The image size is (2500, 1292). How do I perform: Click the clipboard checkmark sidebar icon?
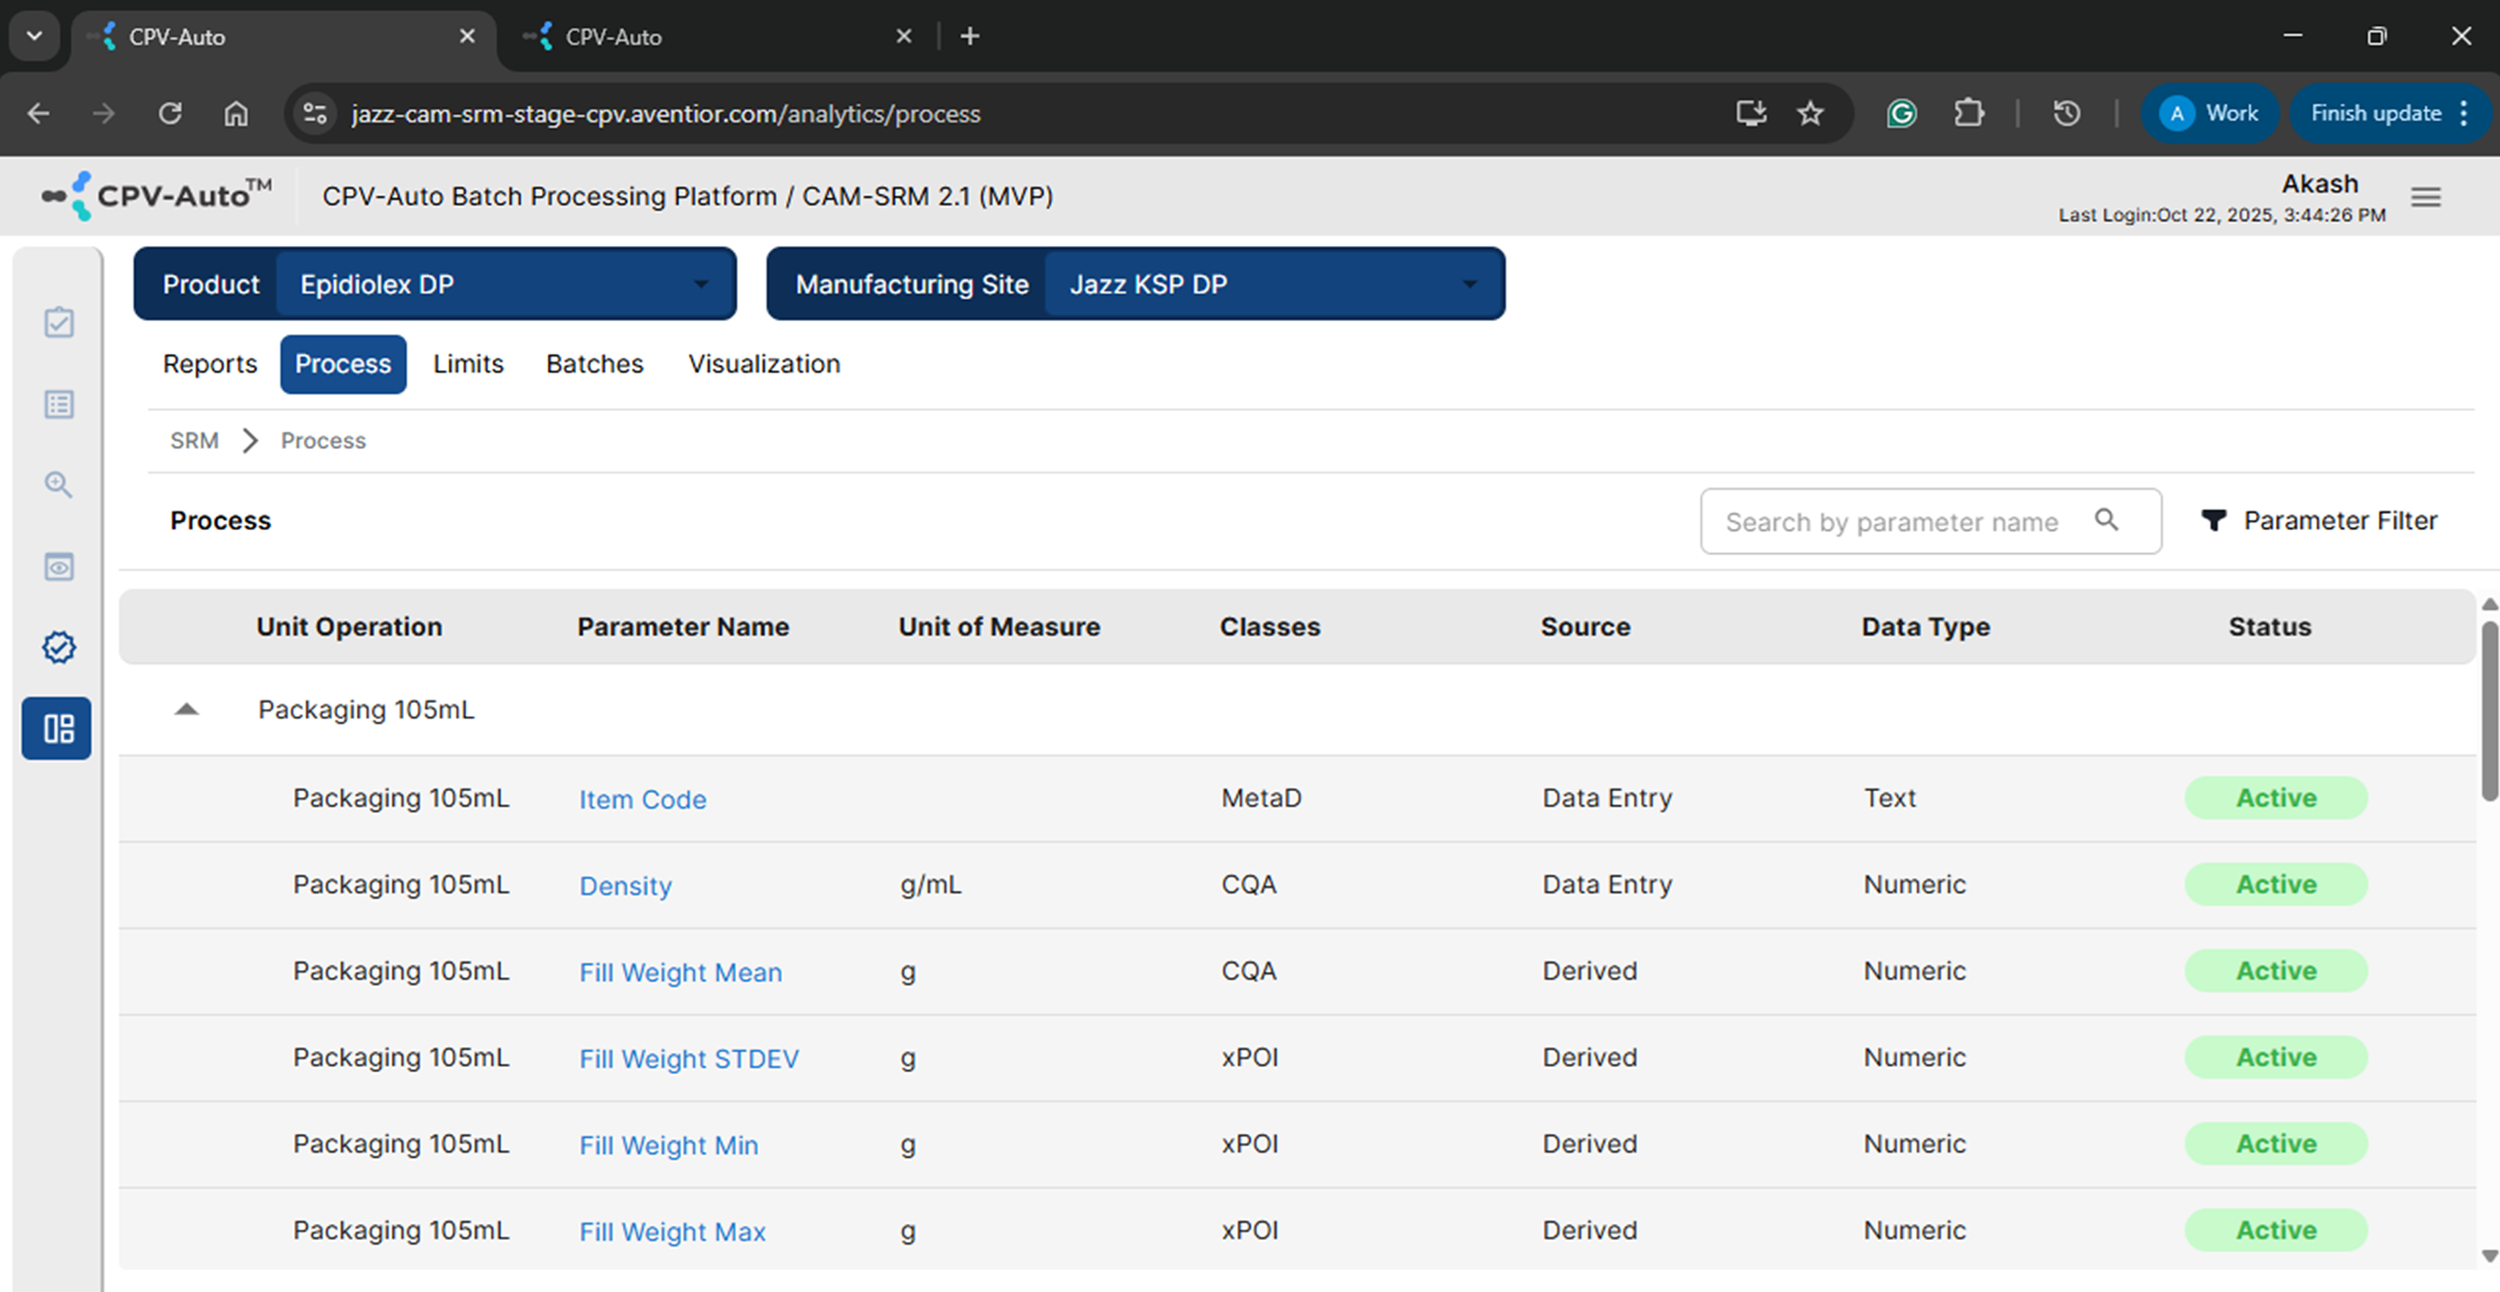[x=59, y=322]
